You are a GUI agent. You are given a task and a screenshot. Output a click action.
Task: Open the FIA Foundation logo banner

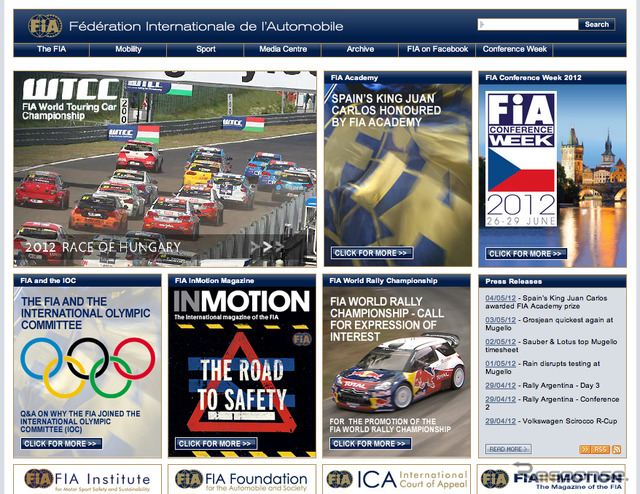(242, 479)
